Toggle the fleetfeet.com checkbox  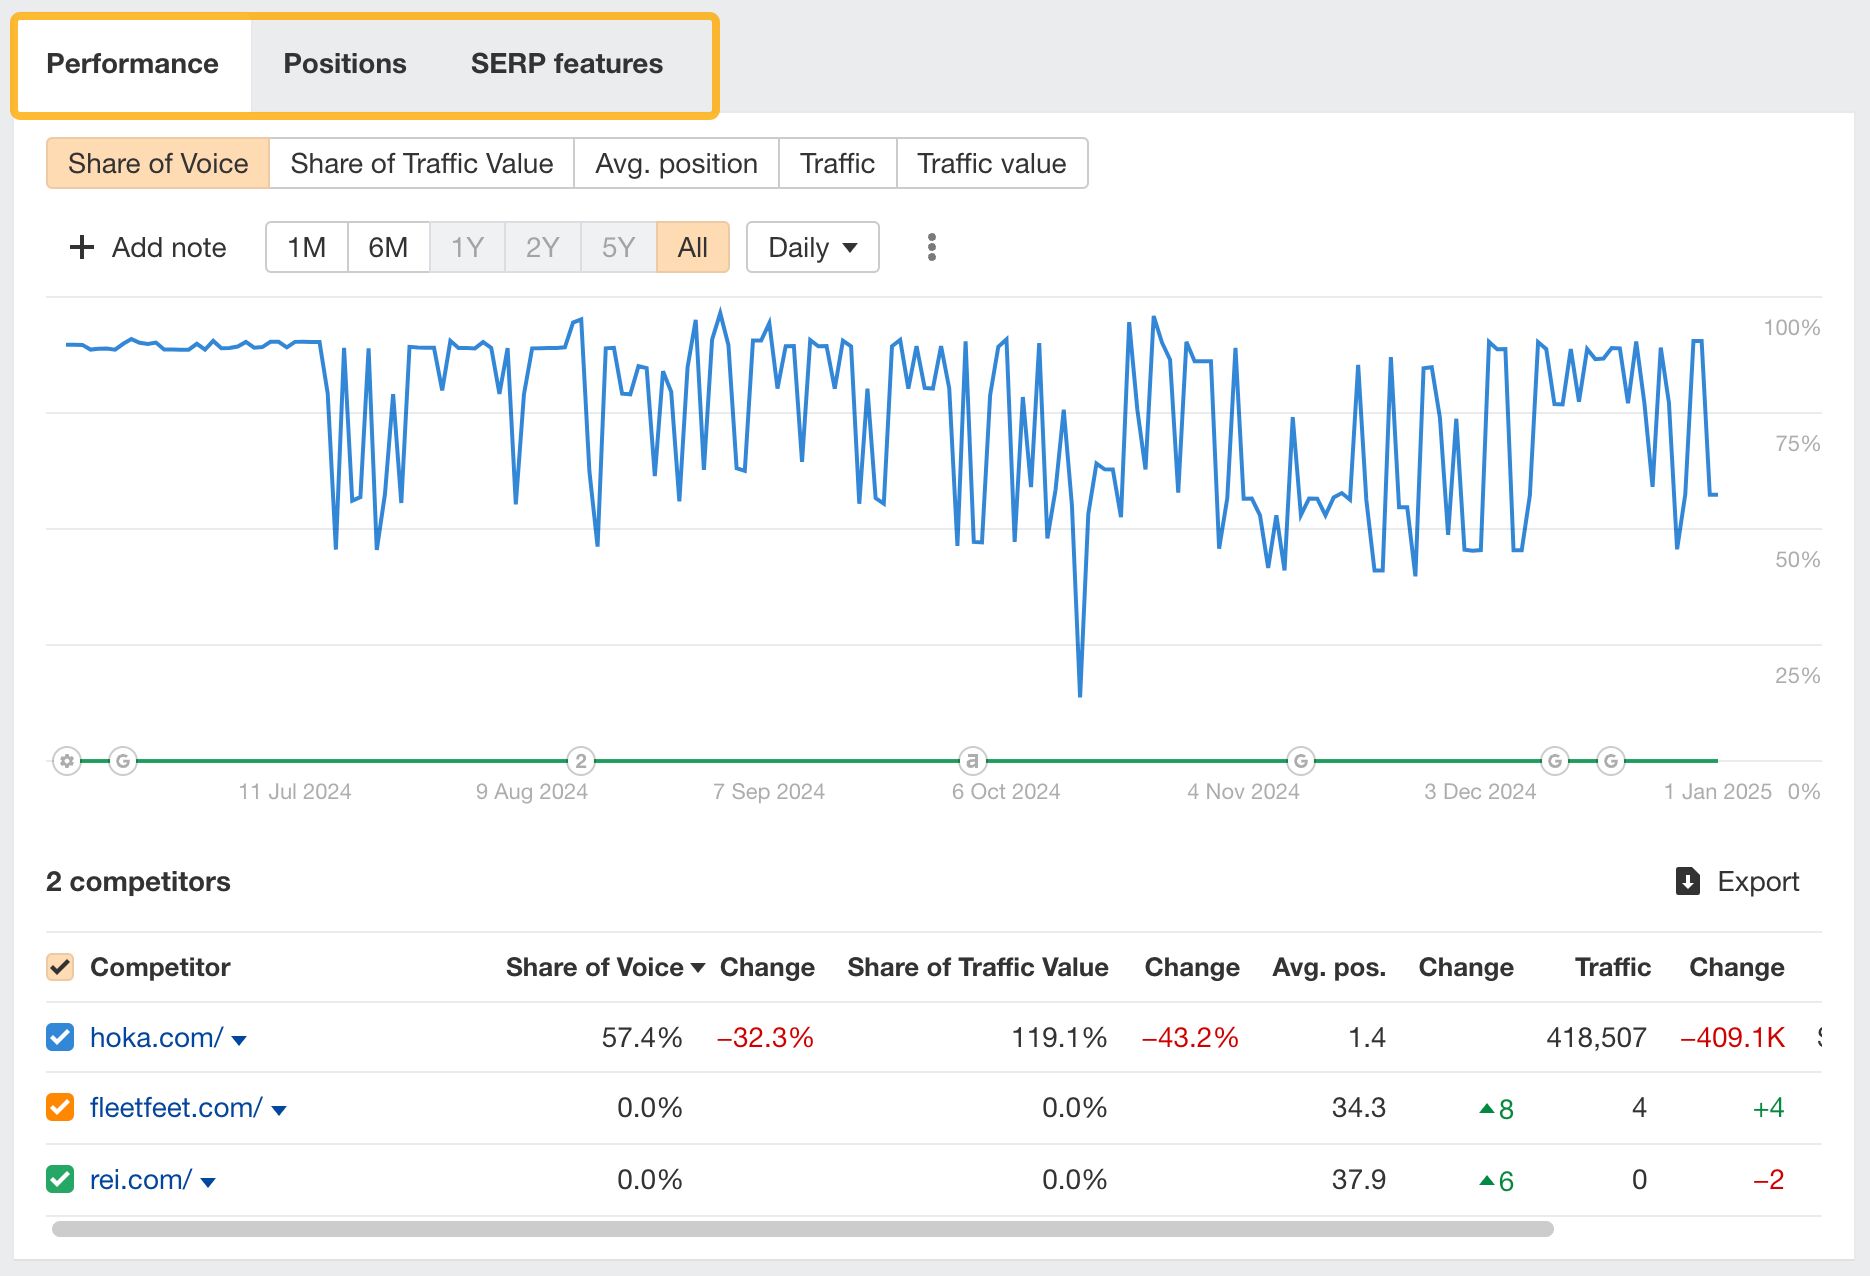(60, 1107)
